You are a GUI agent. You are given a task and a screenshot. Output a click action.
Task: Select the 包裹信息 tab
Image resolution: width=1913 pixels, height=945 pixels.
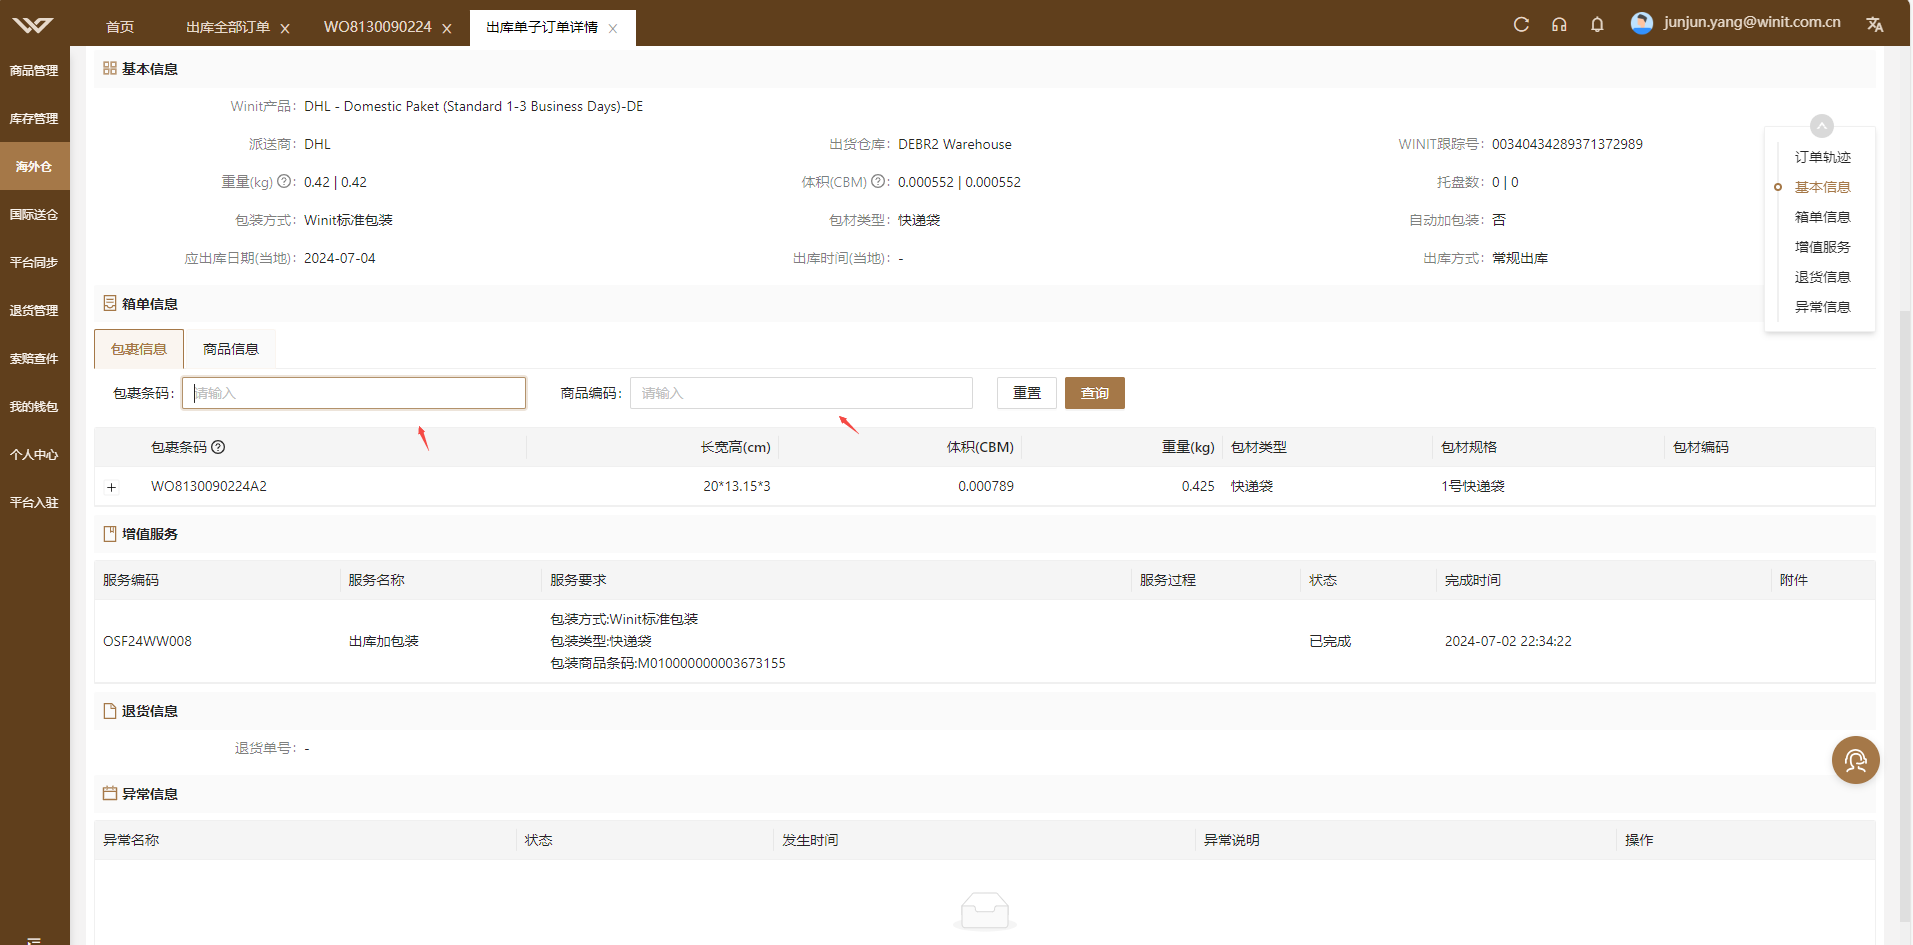[139, 349]
